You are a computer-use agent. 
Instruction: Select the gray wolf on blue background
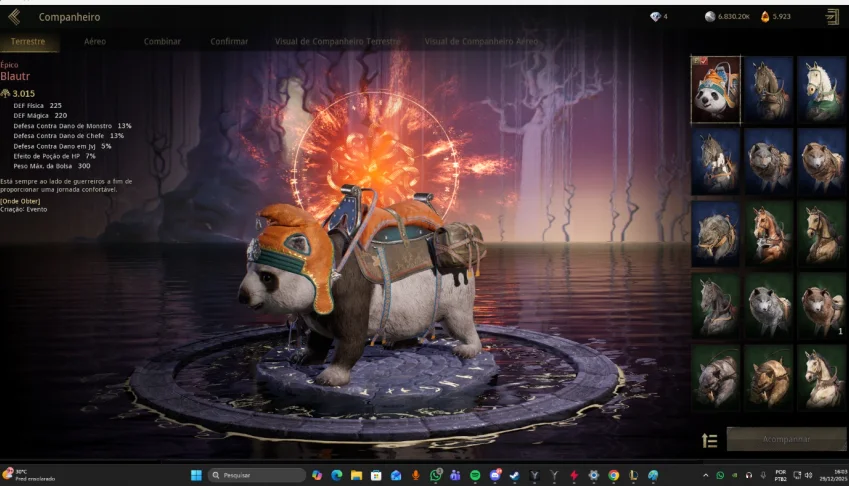pyautogui.click(x=768, y=161)
